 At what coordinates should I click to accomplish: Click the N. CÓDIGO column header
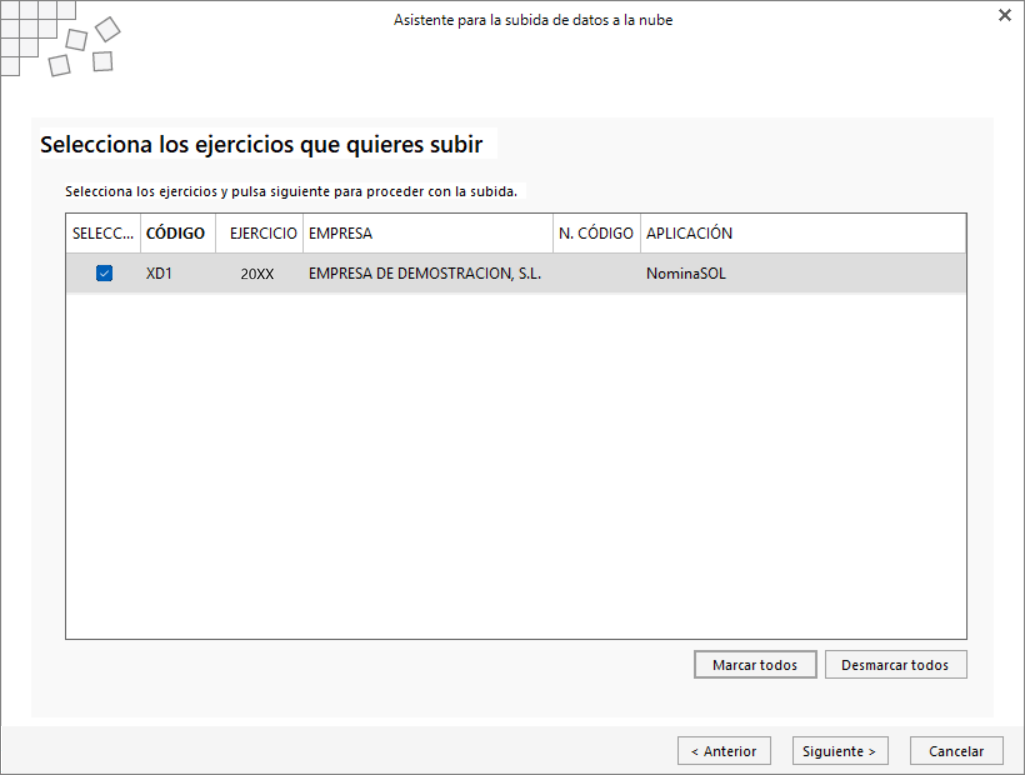click(x=597, y=233)
